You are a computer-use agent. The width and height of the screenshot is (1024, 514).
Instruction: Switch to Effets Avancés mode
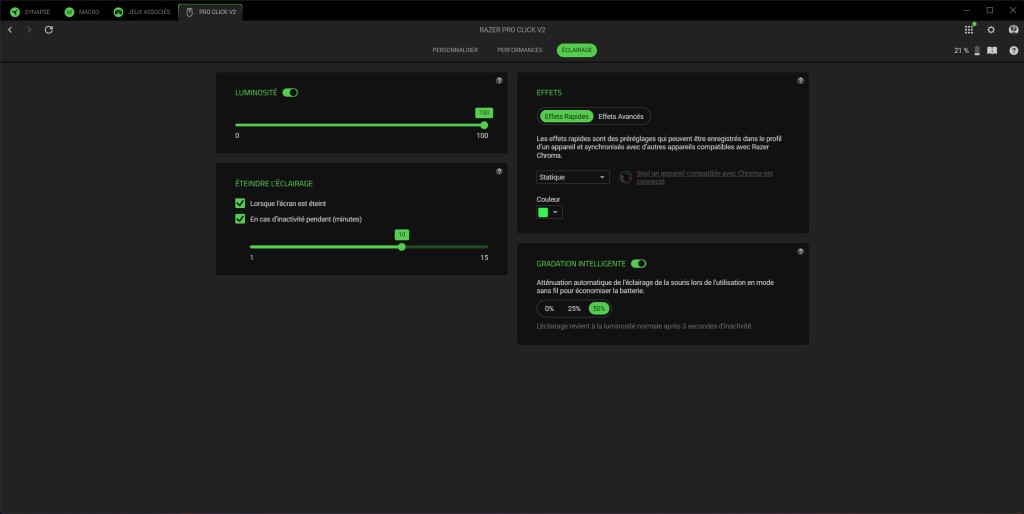pyautogui.click(x=621, y=116)
